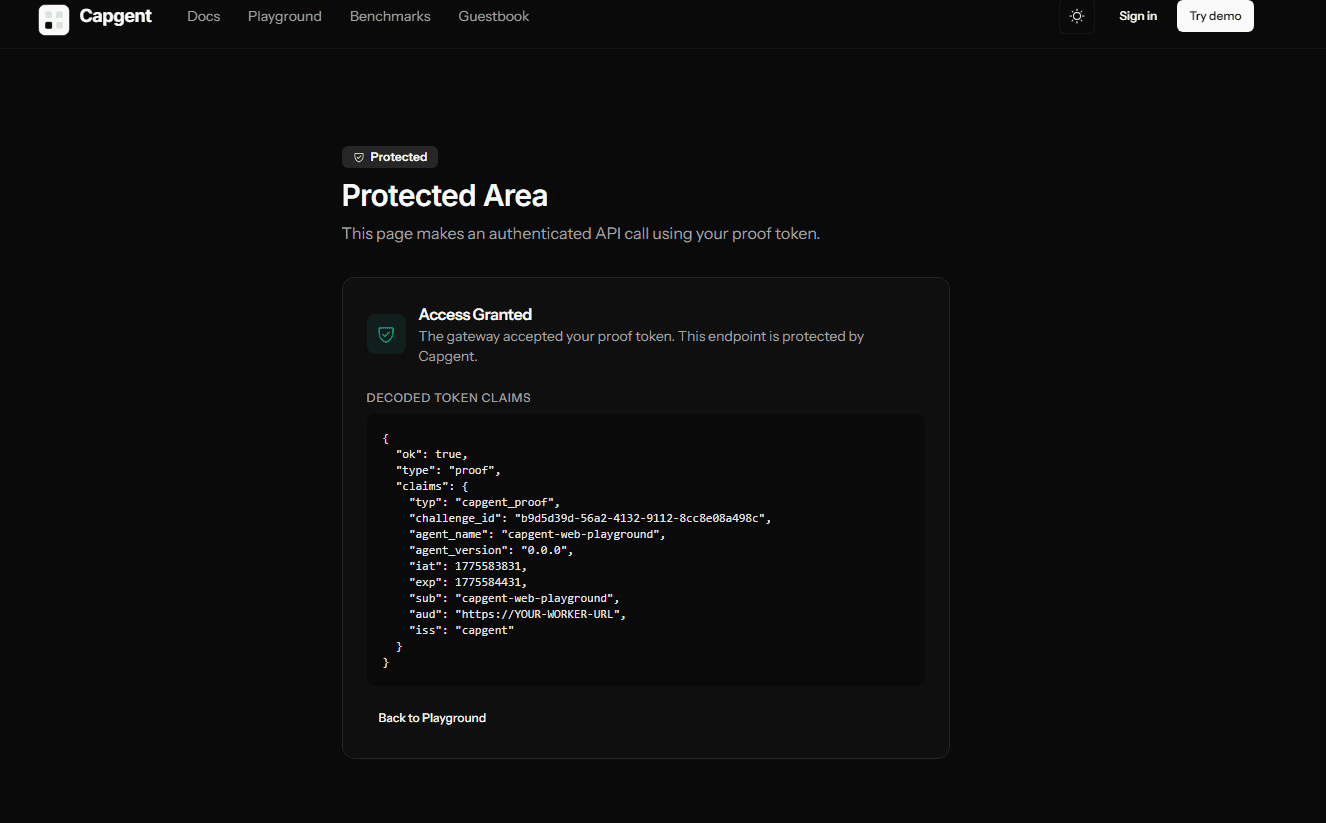Screen dimensions: 1326x823
Task: Click the Capgent brand name
Action: 116,16
